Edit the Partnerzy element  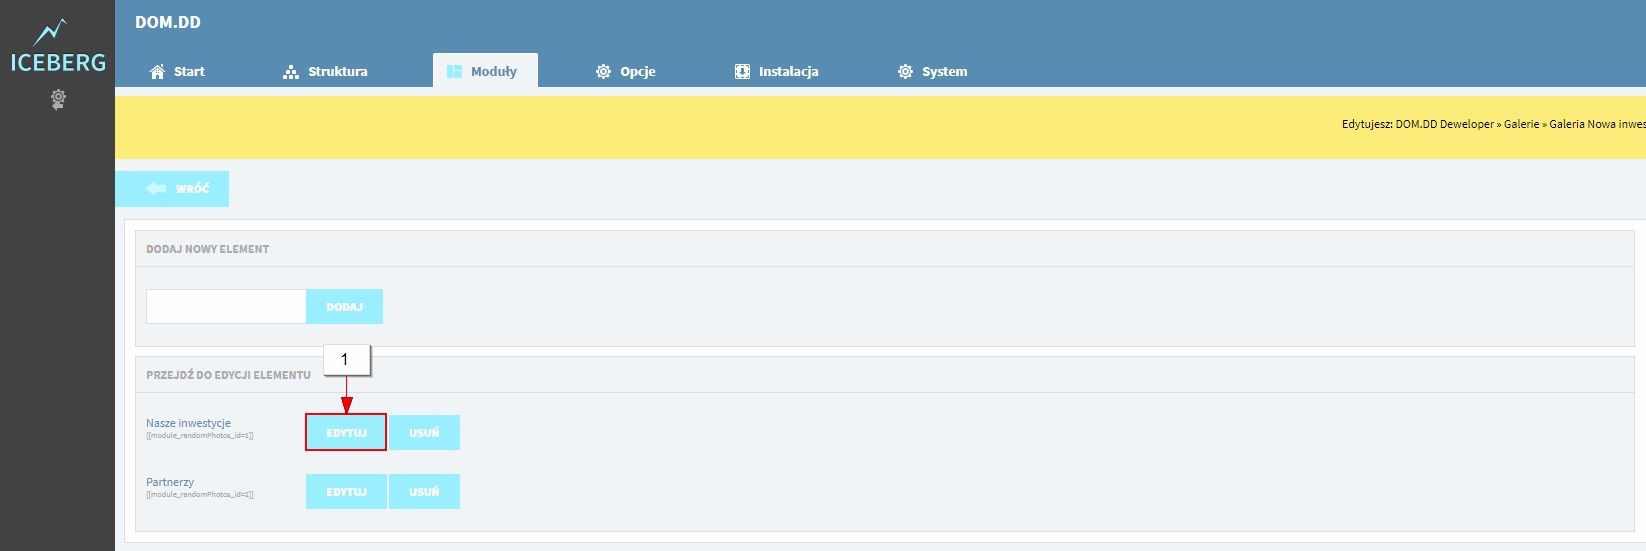(346, 491)
